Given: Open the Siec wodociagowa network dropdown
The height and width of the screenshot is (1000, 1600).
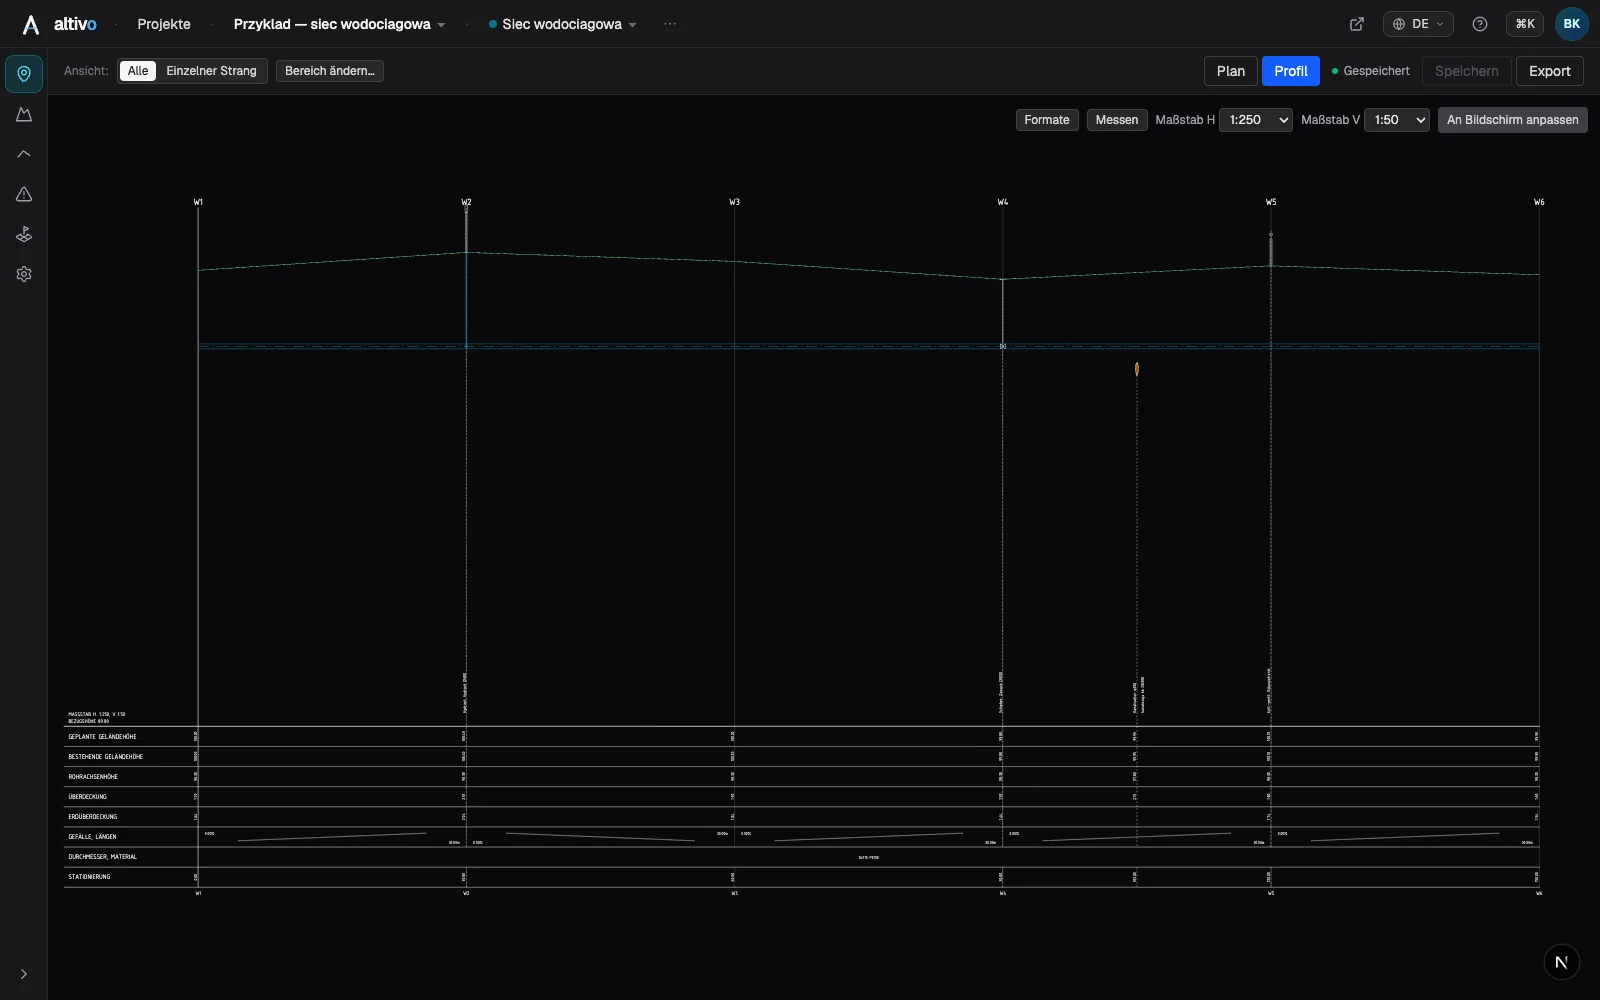Looking at the screenshot, I should [563, 24].
